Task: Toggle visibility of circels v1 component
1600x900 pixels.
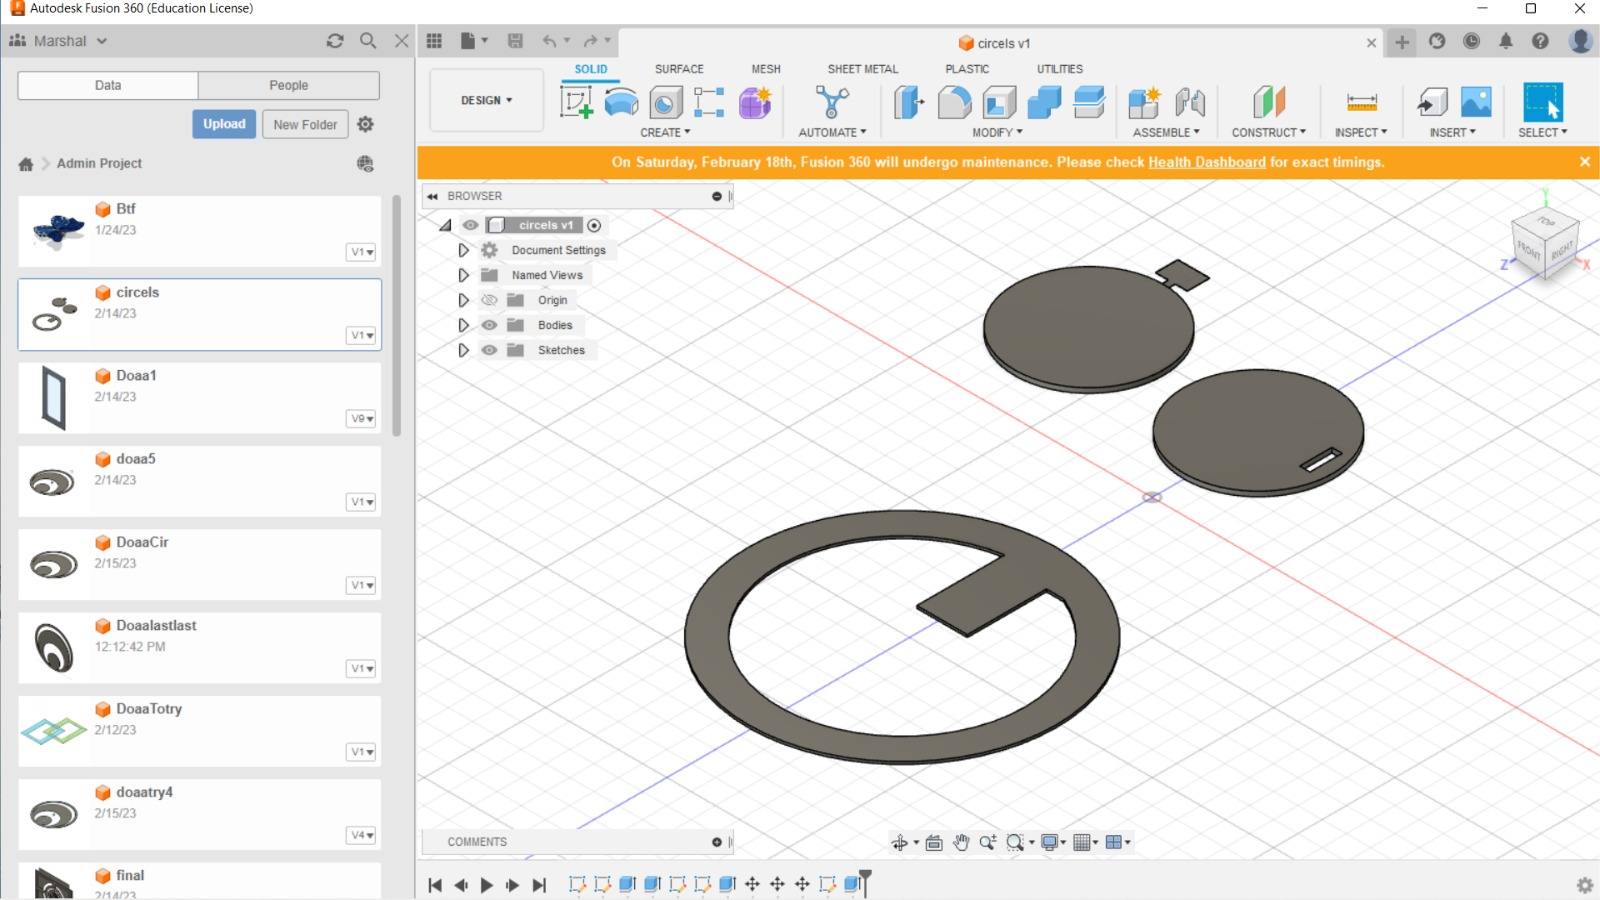Action: 470,225
